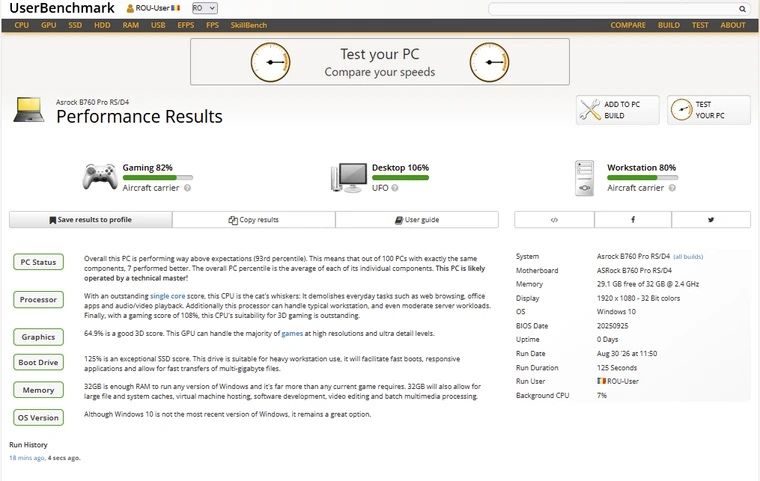Click the Memory button
The image size is (760, 481).
click(x=38, y=390)
